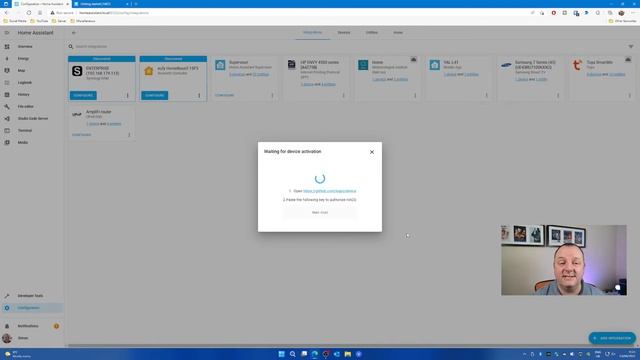Viewport: 640px width, 360px height.
Task: Click the Add Integration button
Action: [x=612, y=338]
